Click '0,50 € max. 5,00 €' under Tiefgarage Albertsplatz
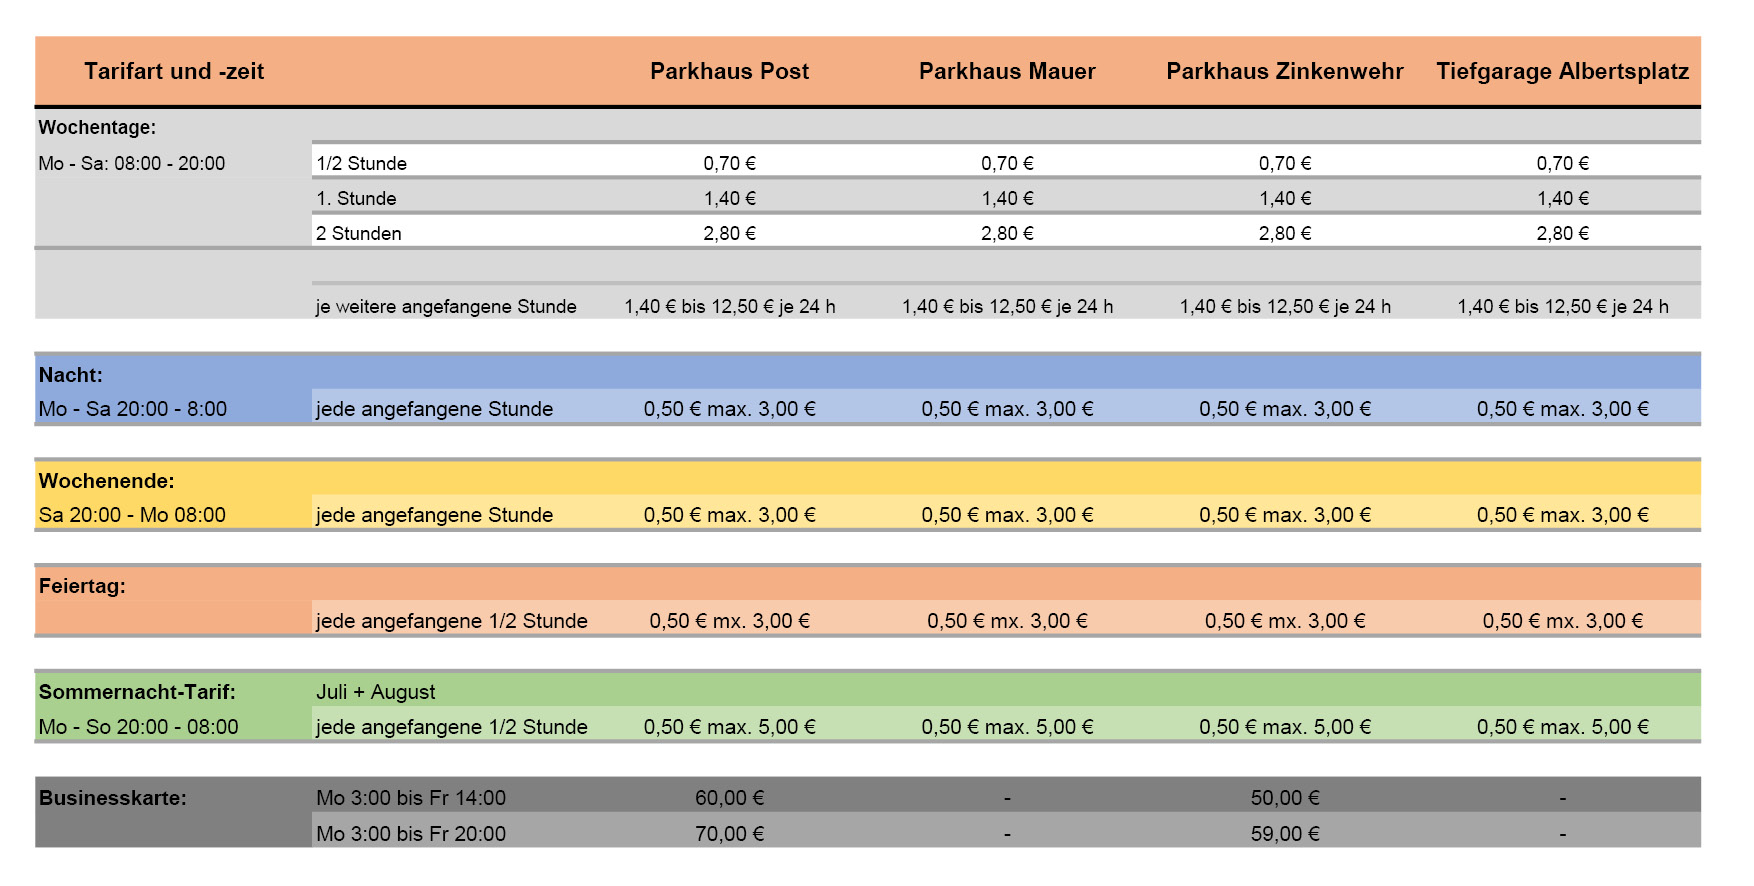Viewport: 1754px width, 886px height. 1563,727
